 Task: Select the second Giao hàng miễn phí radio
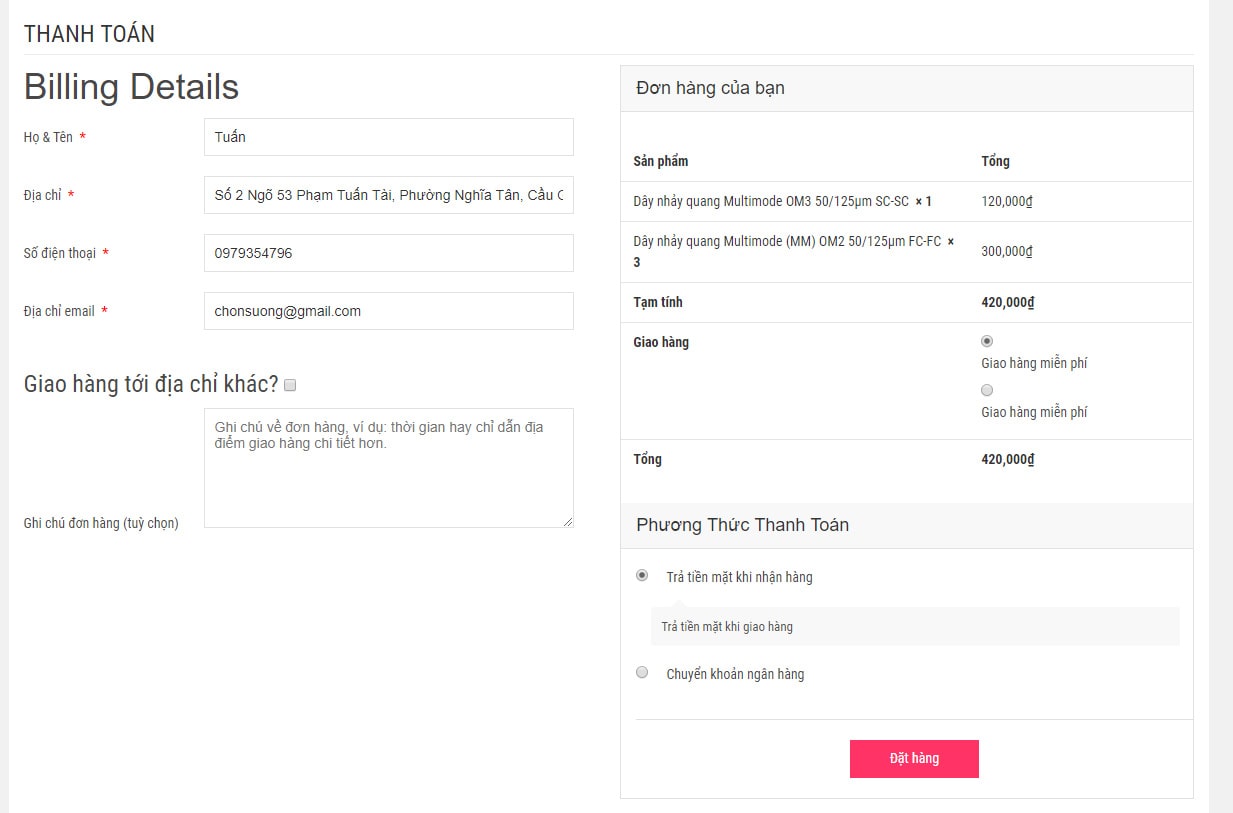(987, 390)
